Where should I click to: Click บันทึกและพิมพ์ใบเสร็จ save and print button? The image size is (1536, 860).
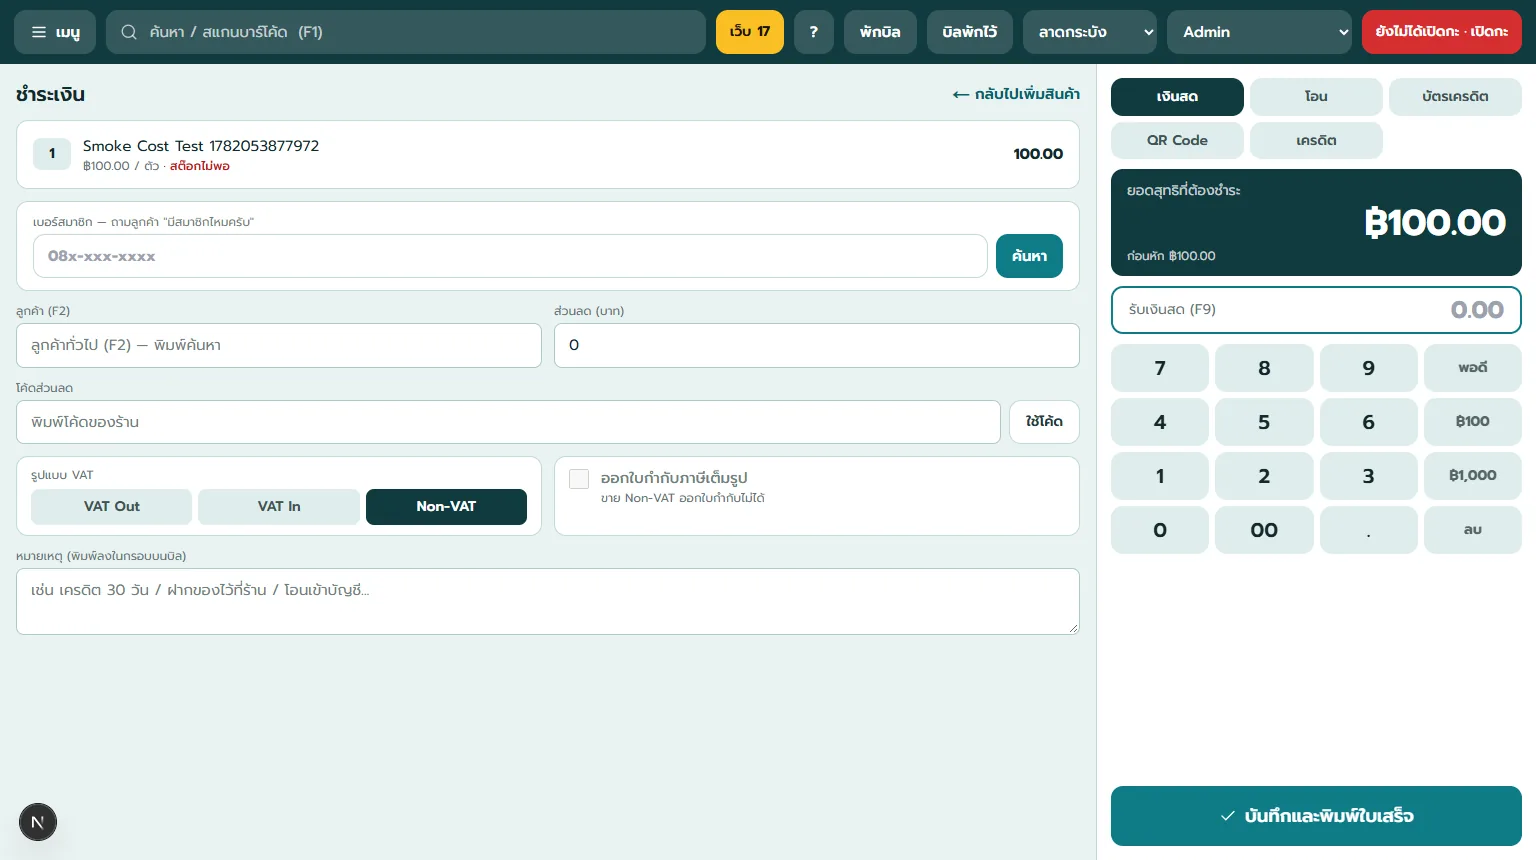[x=1316, y=816]
